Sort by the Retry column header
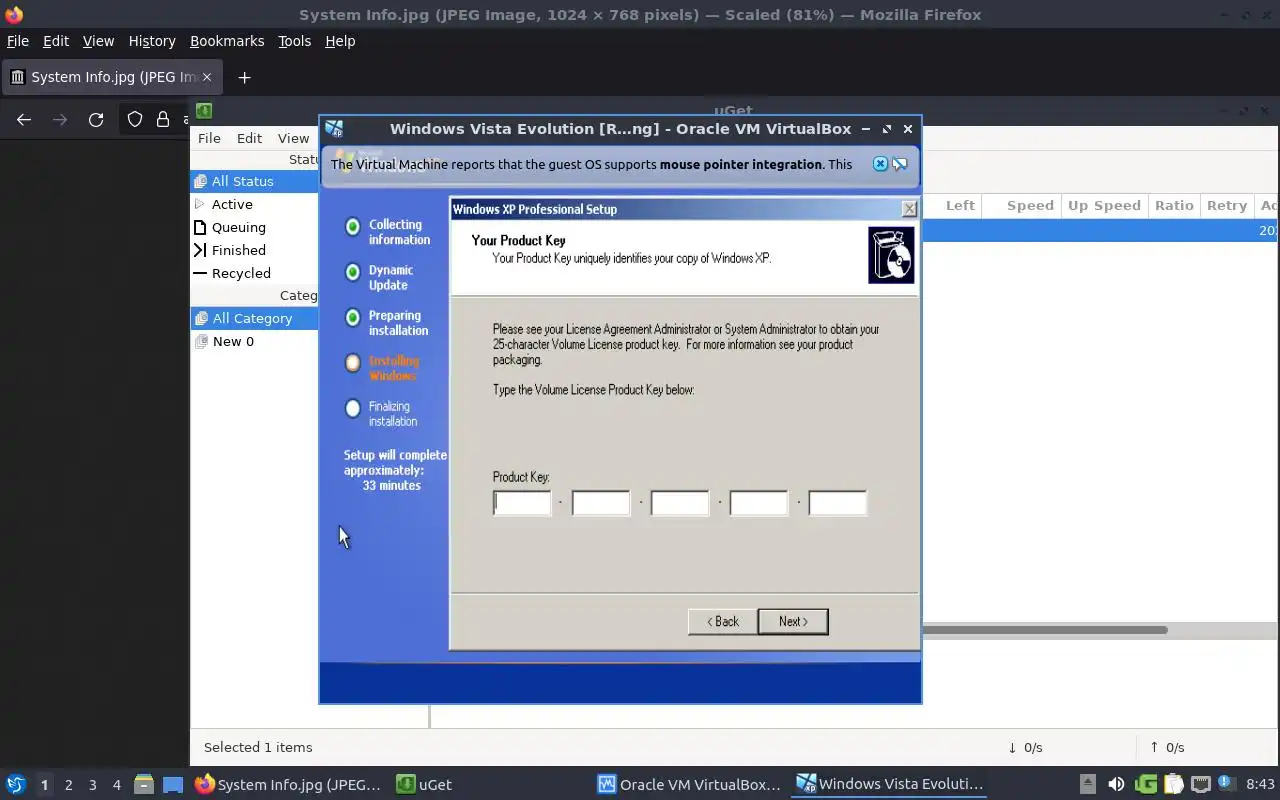1280x800 pixels. point(1226,205)
